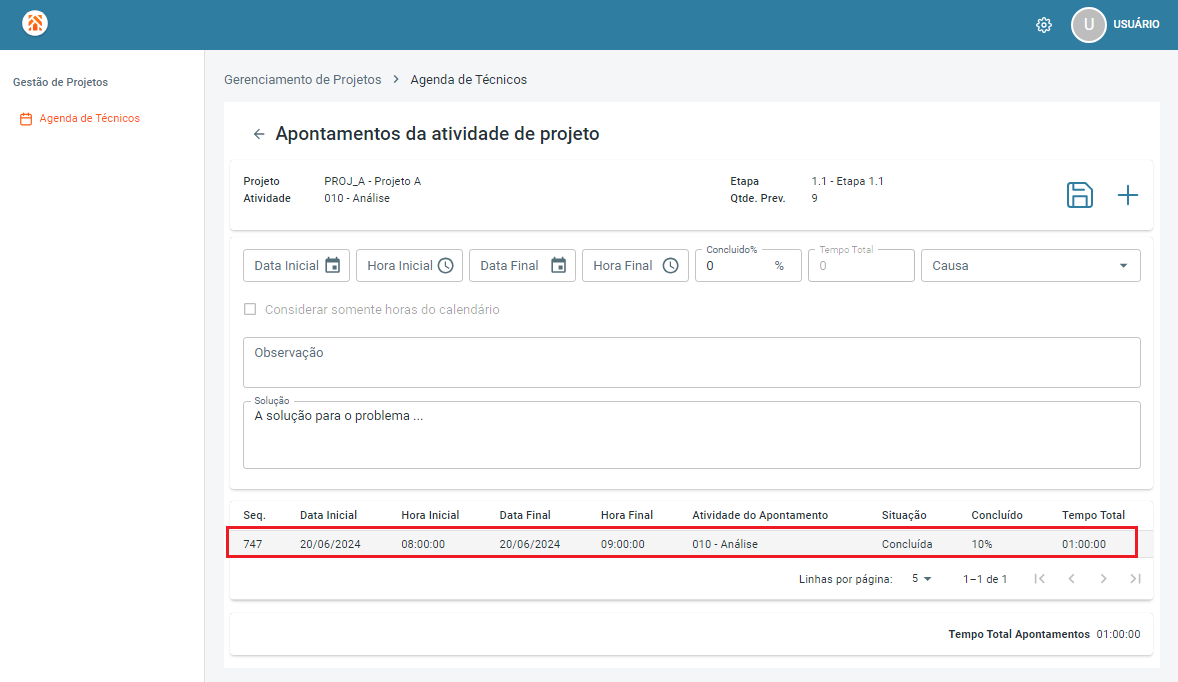This screenshot has height=682, width=1178.
Task: Expand the Causa dropdown
Action: click(1031, 266)
